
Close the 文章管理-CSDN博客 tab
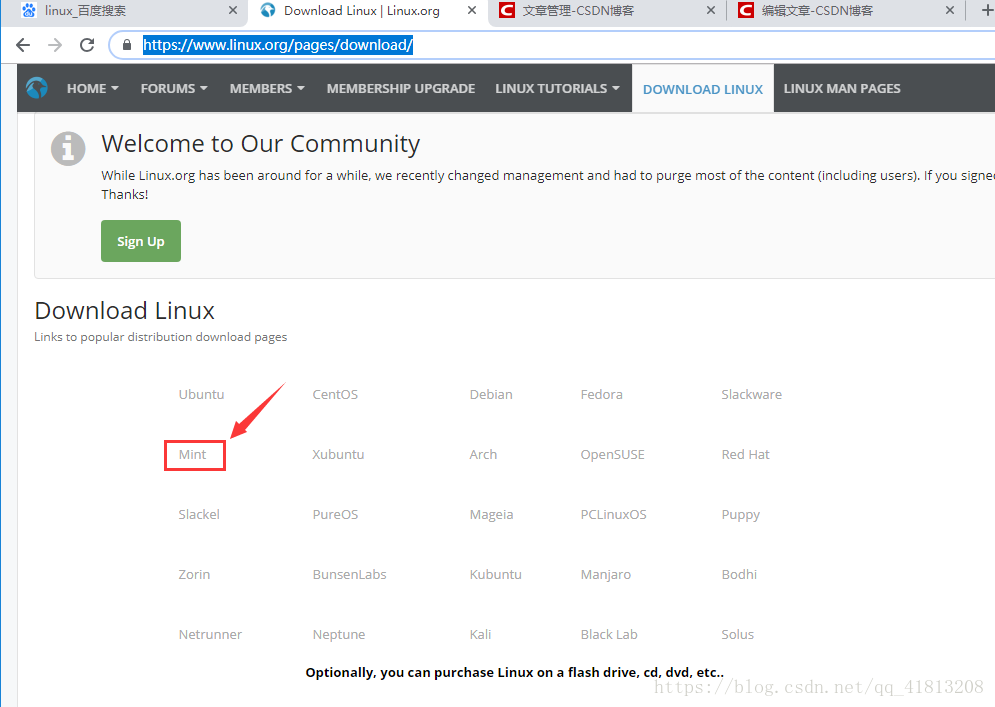[x=711, y=10]
